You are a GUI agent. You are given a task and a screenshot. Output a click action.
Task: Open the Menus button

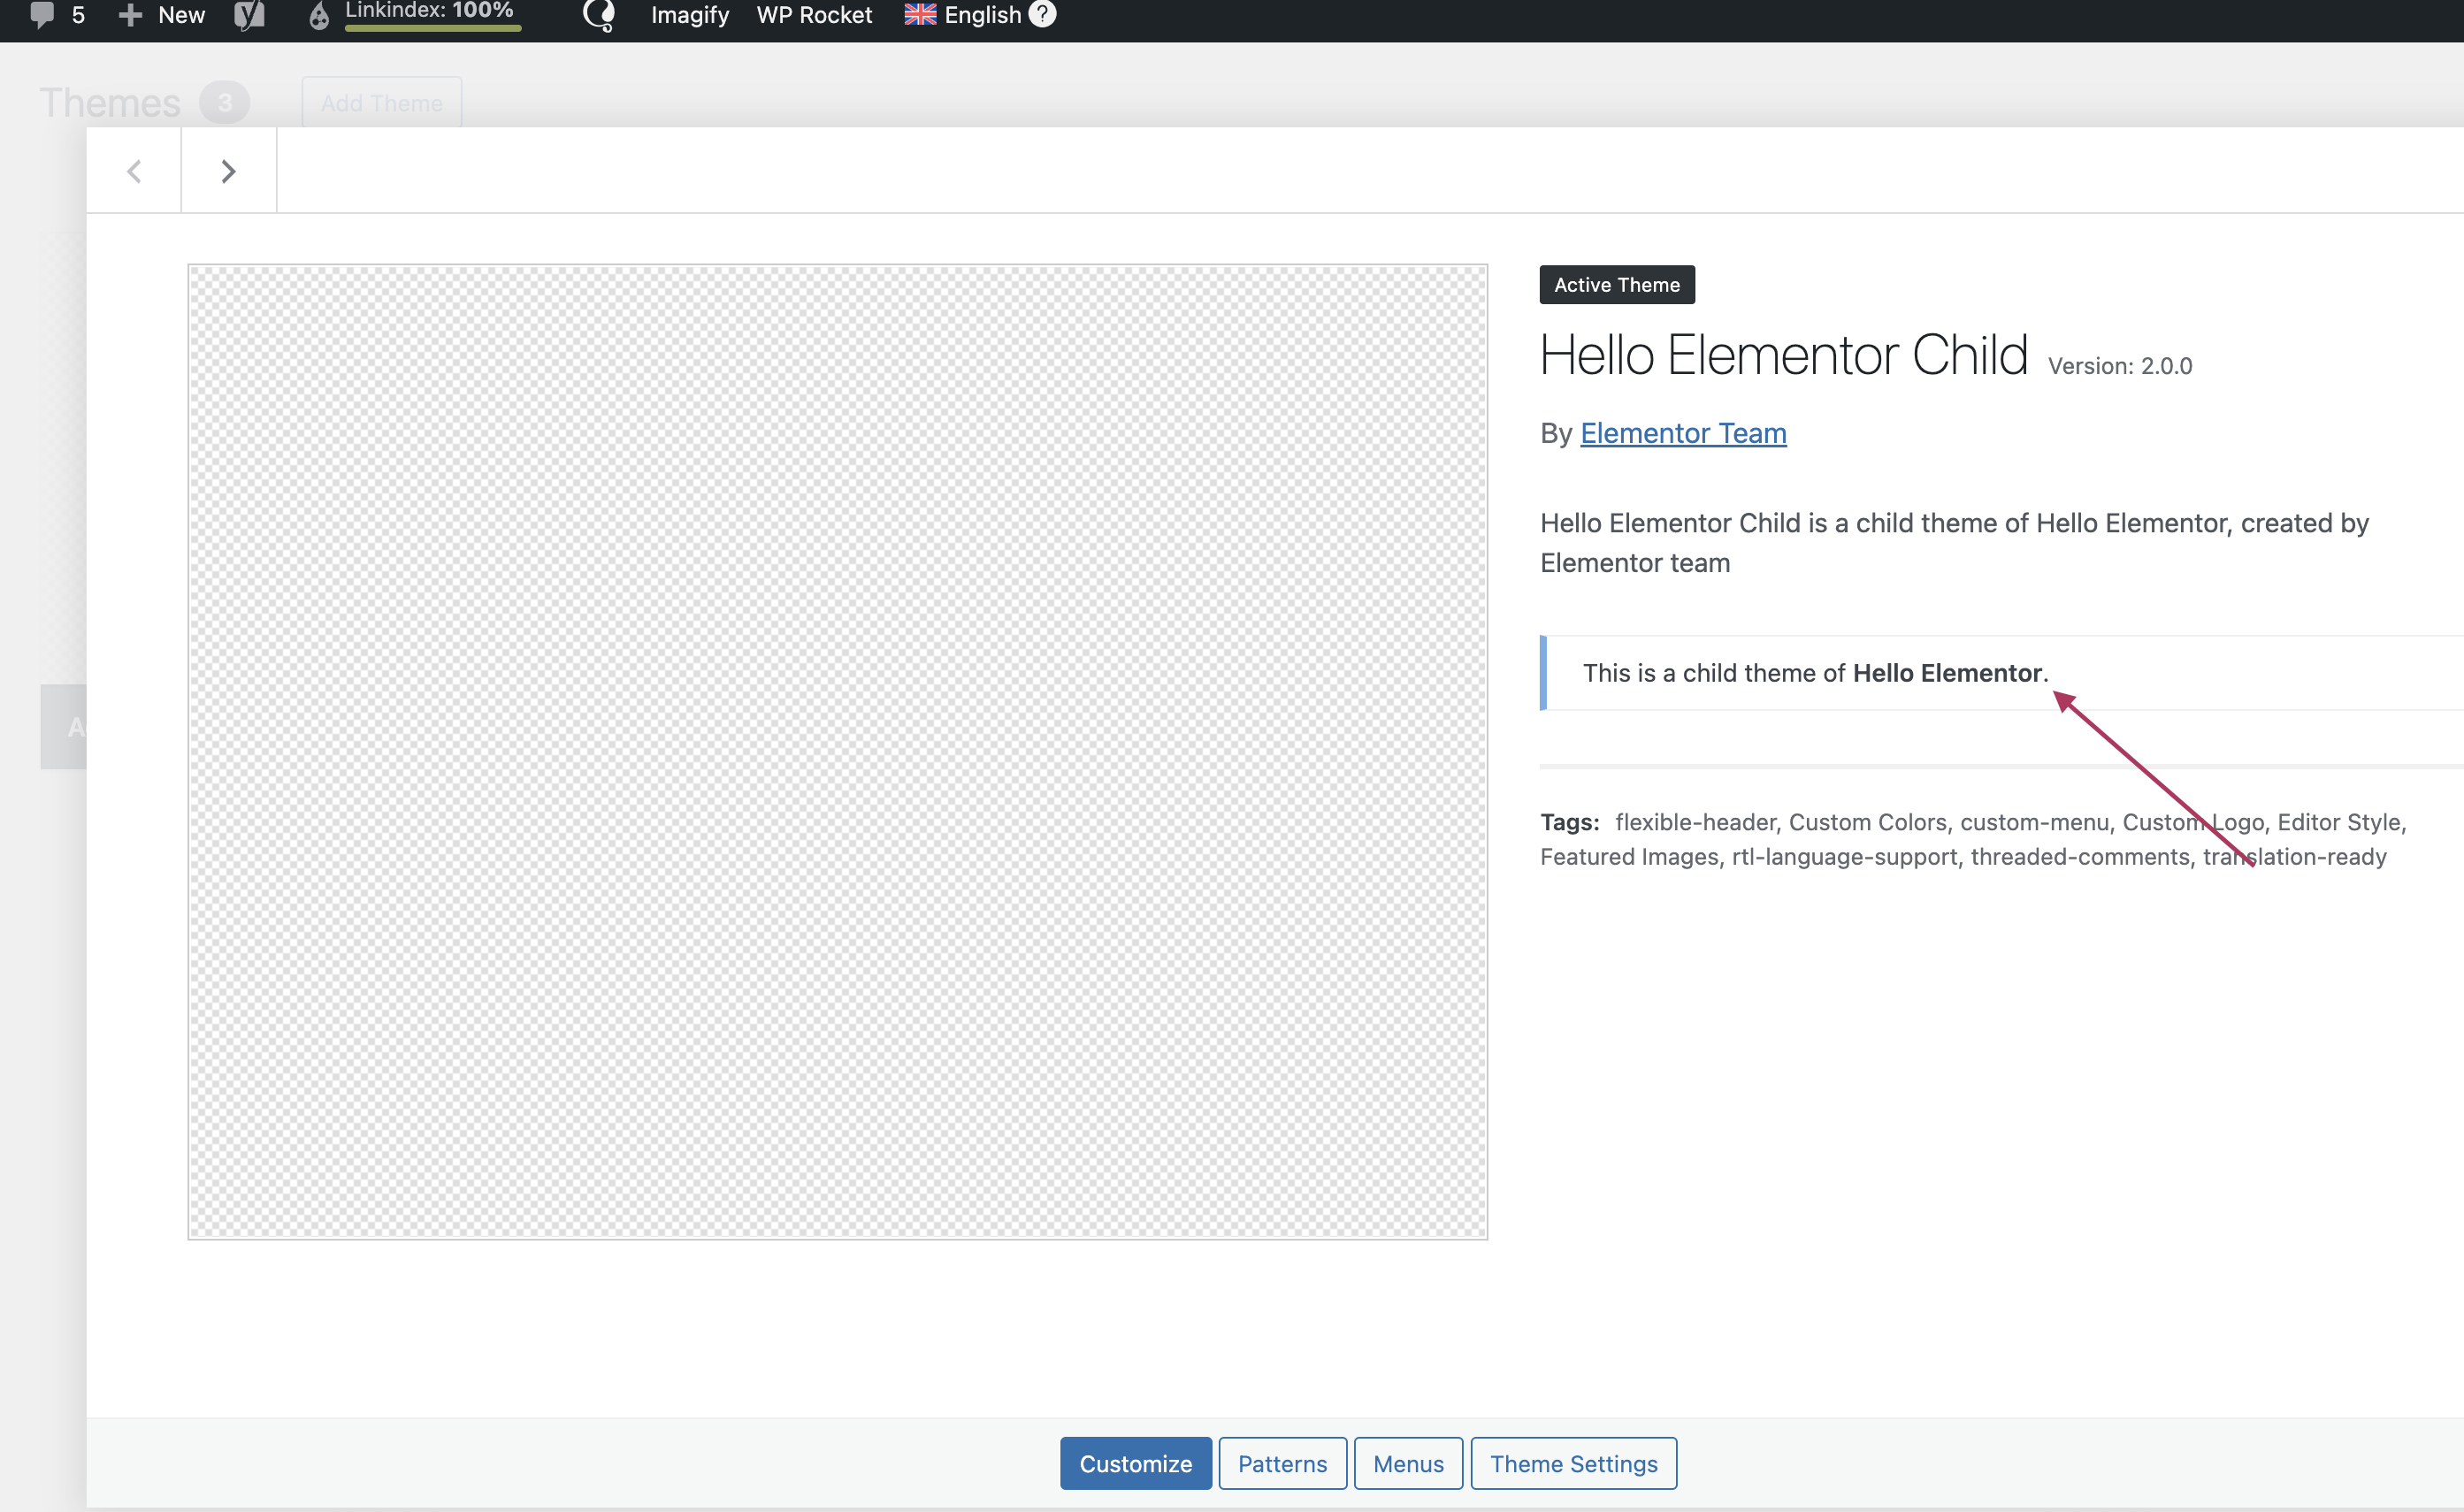click(1408, 1463)
